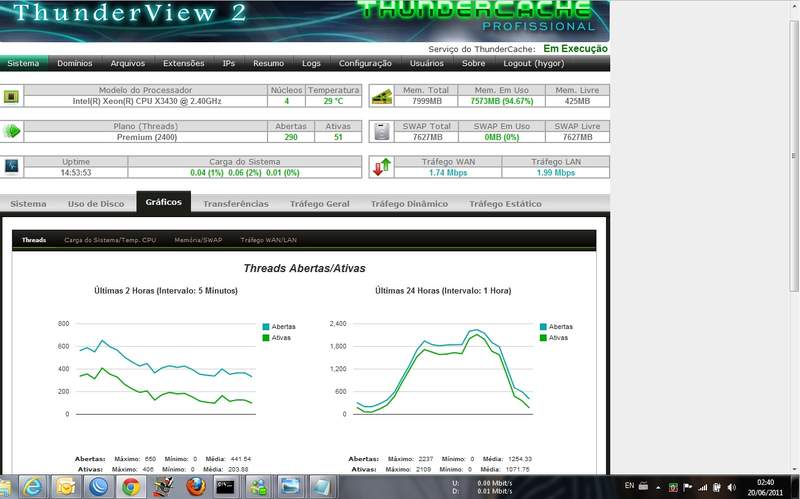Image resolution: width=800 pixels, height=499 pixels.
Task: Click the network signal tray icon
Action: coord(703,487)
